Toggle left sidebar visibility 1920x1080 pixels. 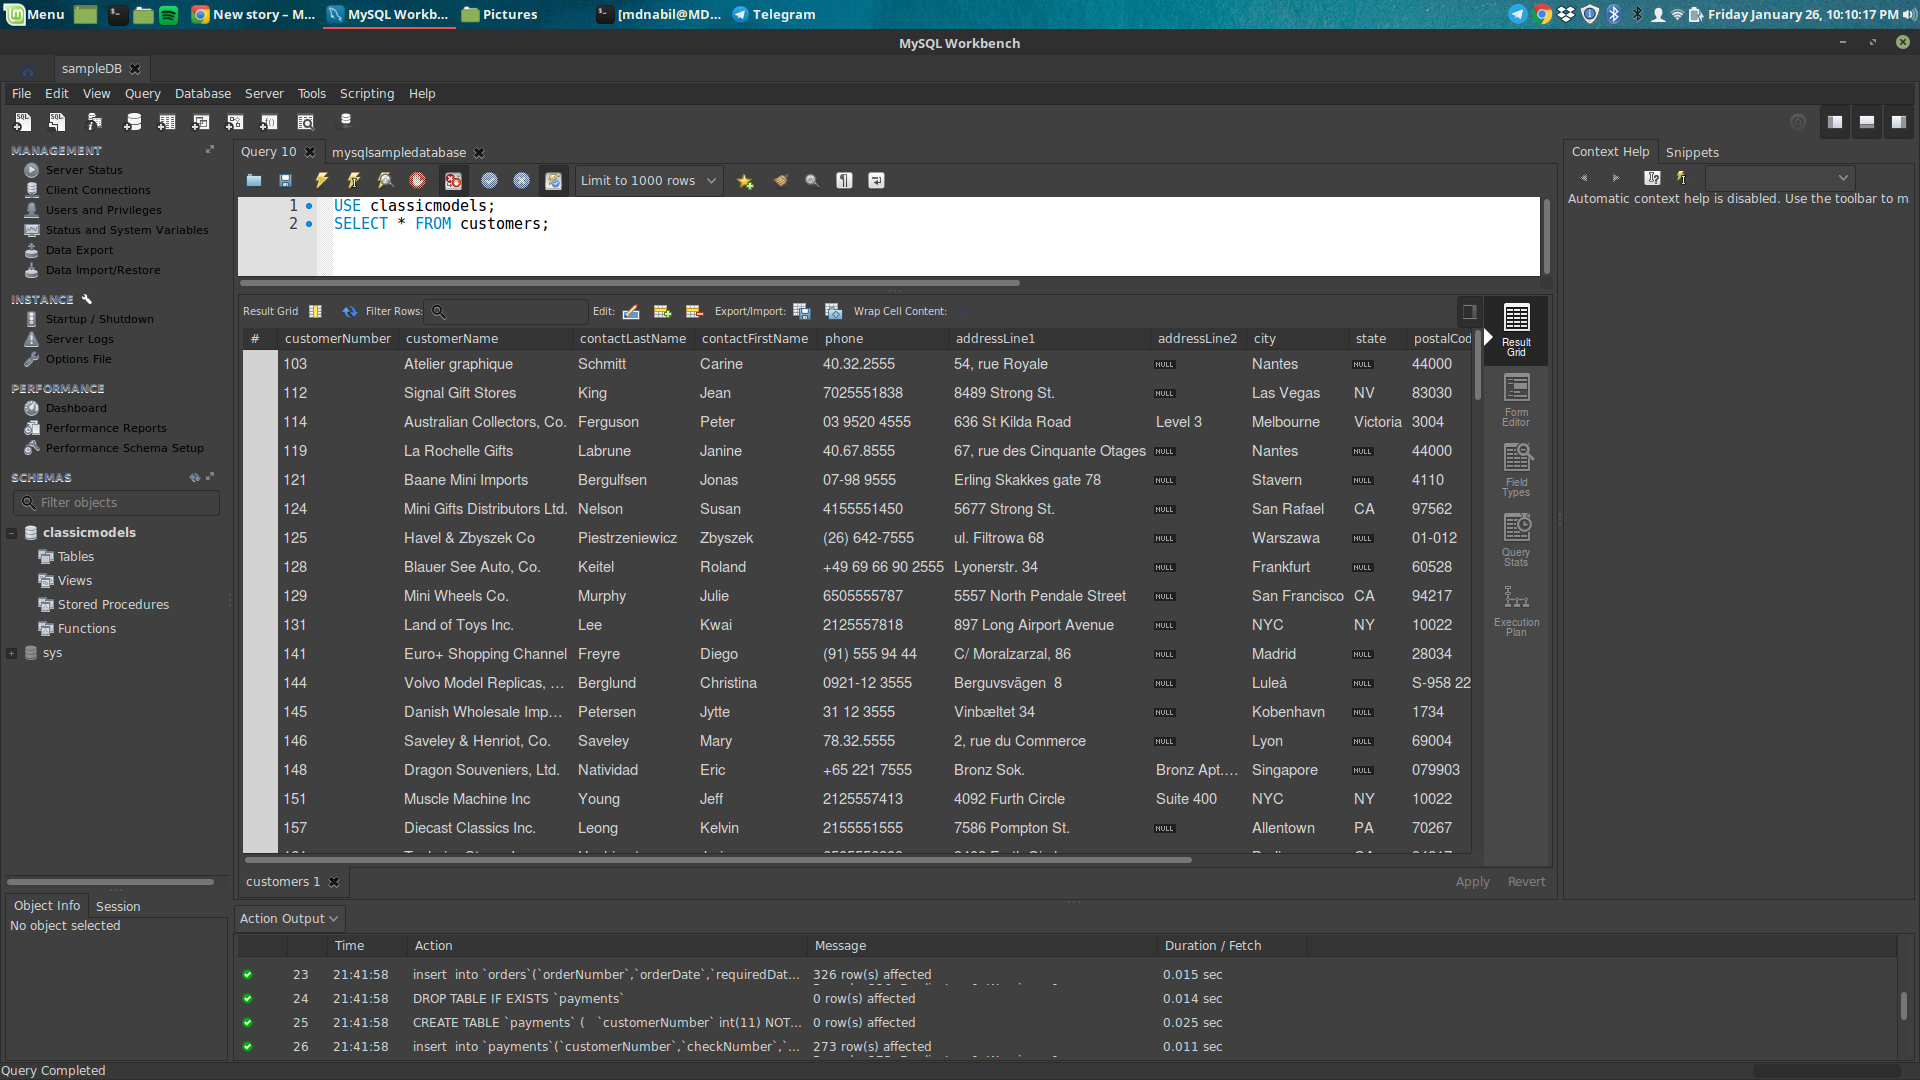click(x=1835, y=122)
